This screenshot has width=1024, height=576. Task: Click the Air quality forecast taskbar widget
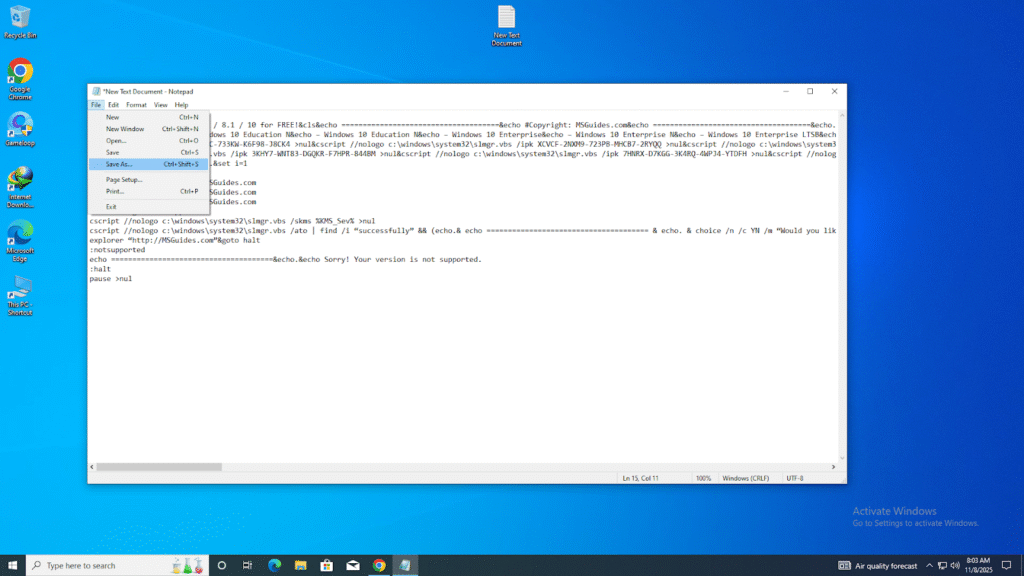tap(878, 565)
